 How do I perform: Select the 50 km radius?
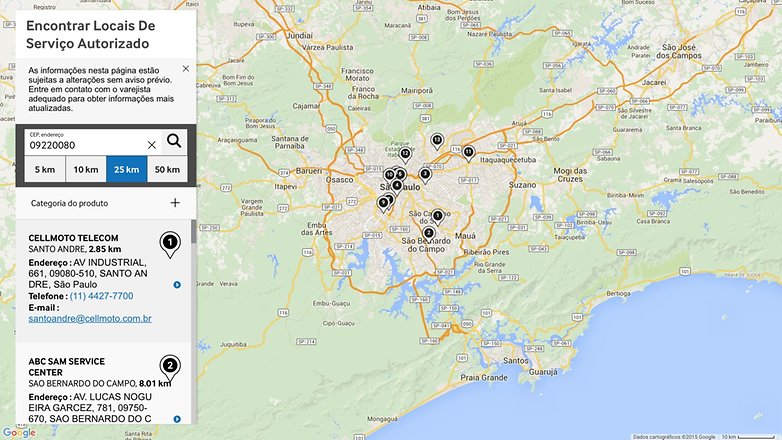coord(167,170)
